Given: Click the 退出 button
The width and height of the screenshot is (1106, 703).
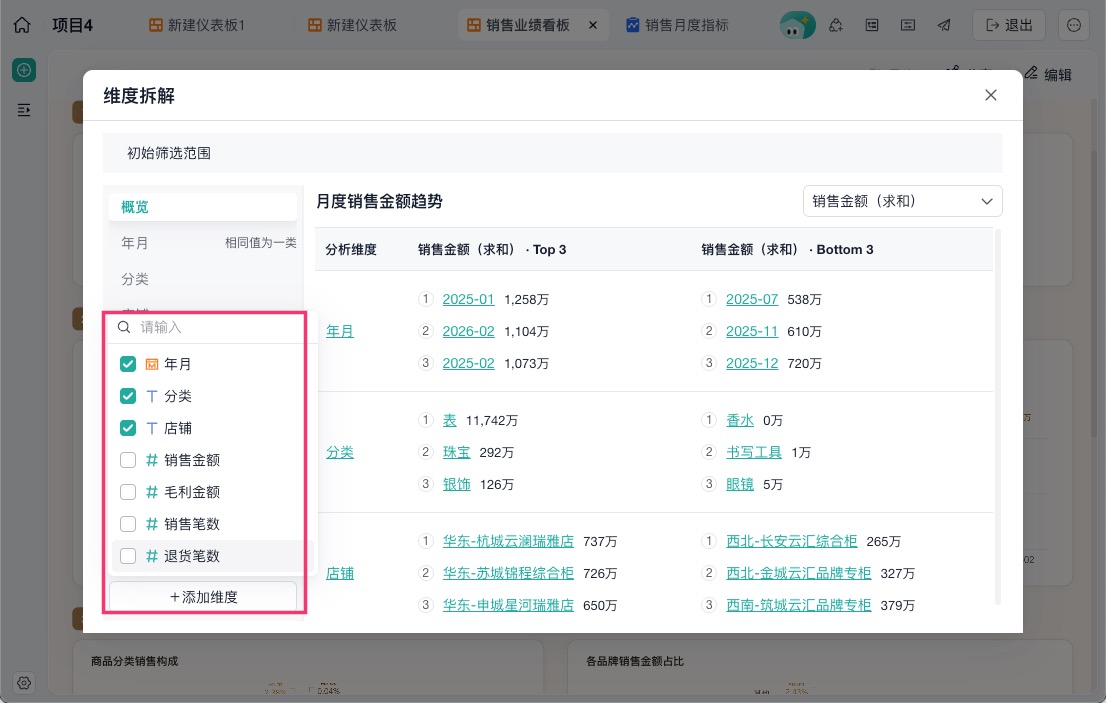Looking at the screenshot, I should [1009, 25].
